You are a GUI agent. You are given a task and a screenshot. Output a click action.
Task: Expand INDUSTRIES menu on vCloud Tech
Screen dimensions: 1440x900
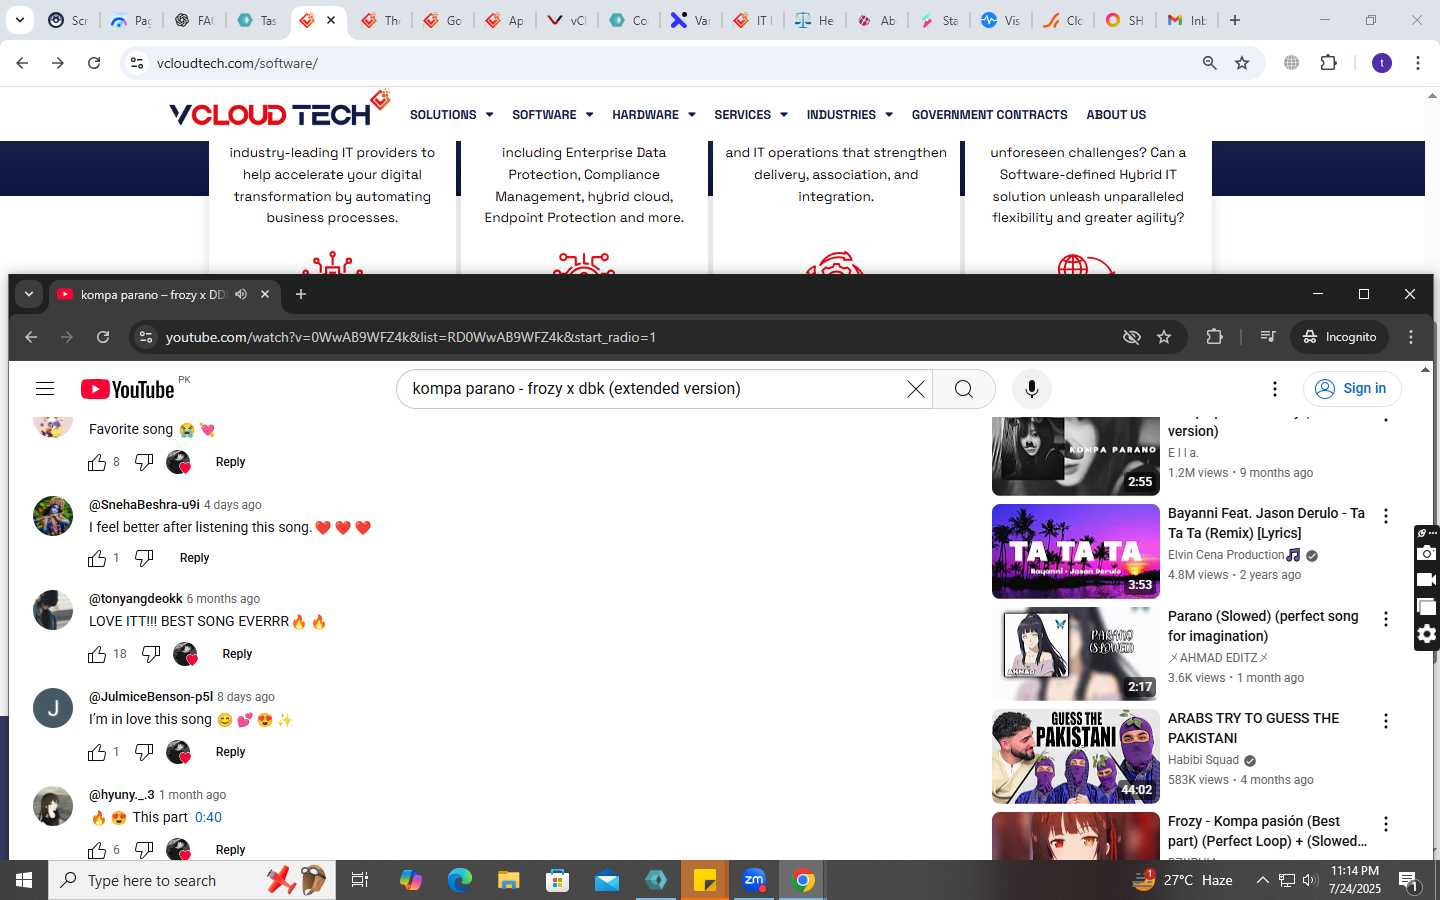pyautogui.click(x=849, y=115)
